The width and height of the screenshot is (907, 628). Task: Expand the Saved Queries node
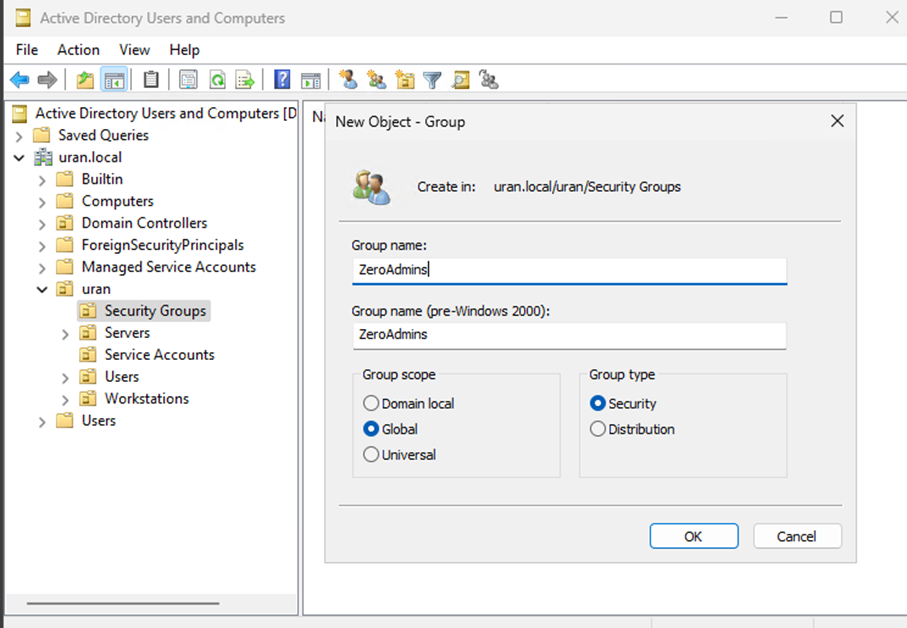19,136
